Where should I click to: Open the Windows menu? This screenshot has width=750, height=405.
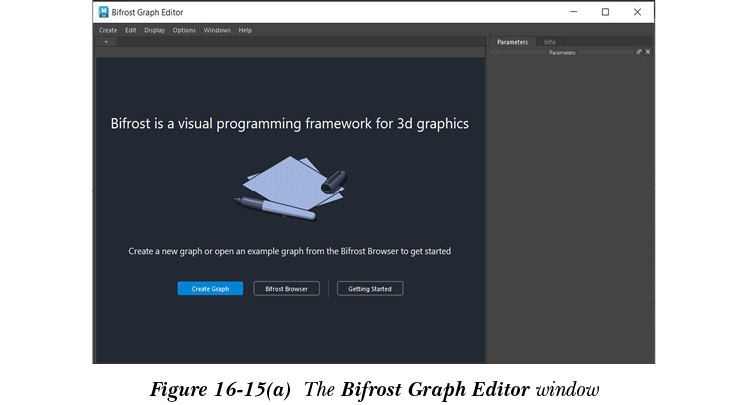tap(217, 30)
